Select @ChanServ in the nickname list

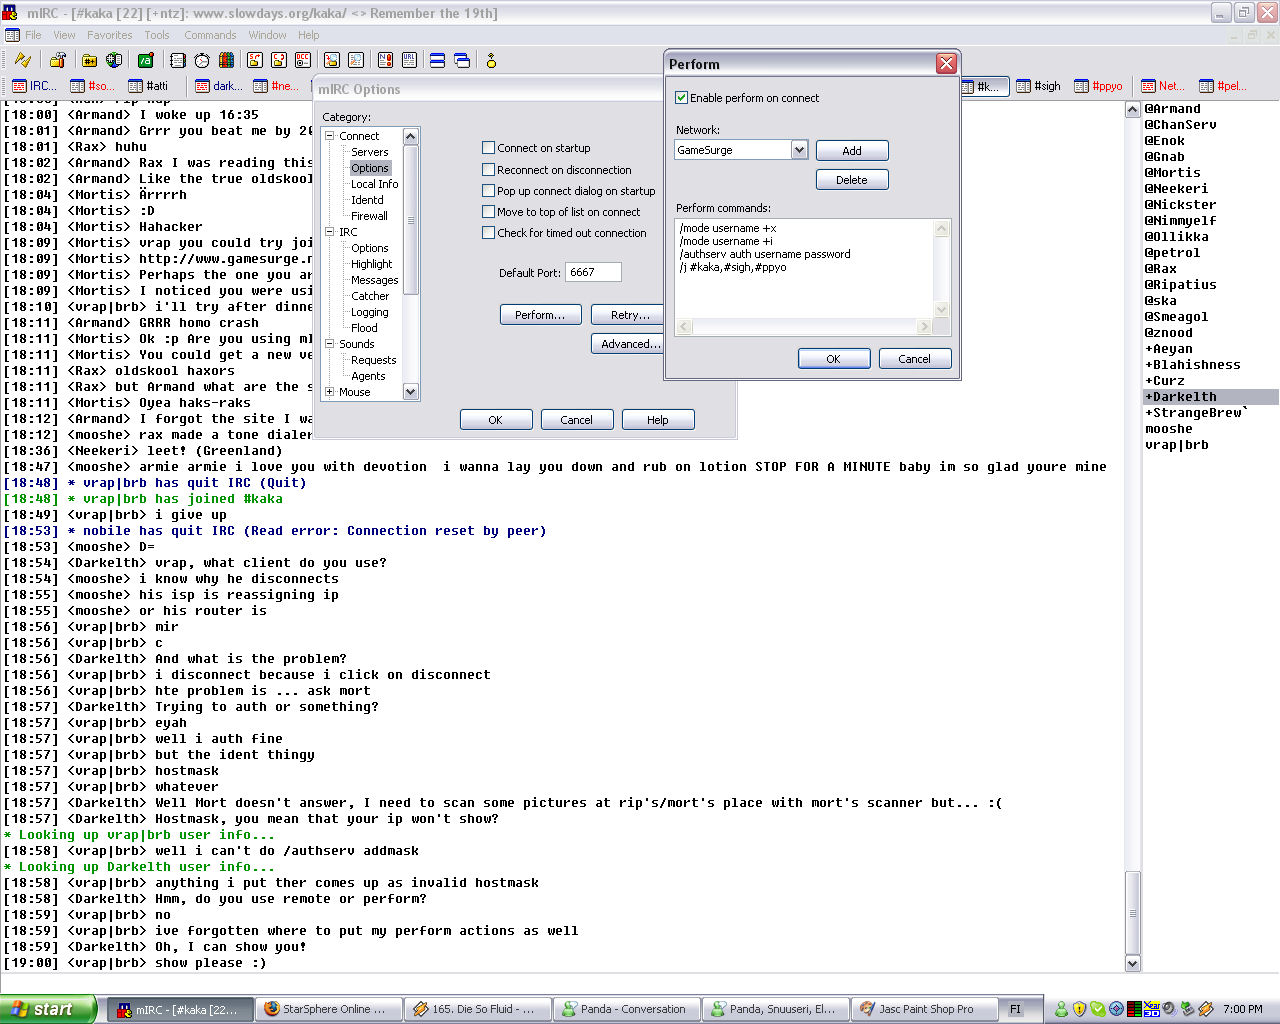point(1181,125)
